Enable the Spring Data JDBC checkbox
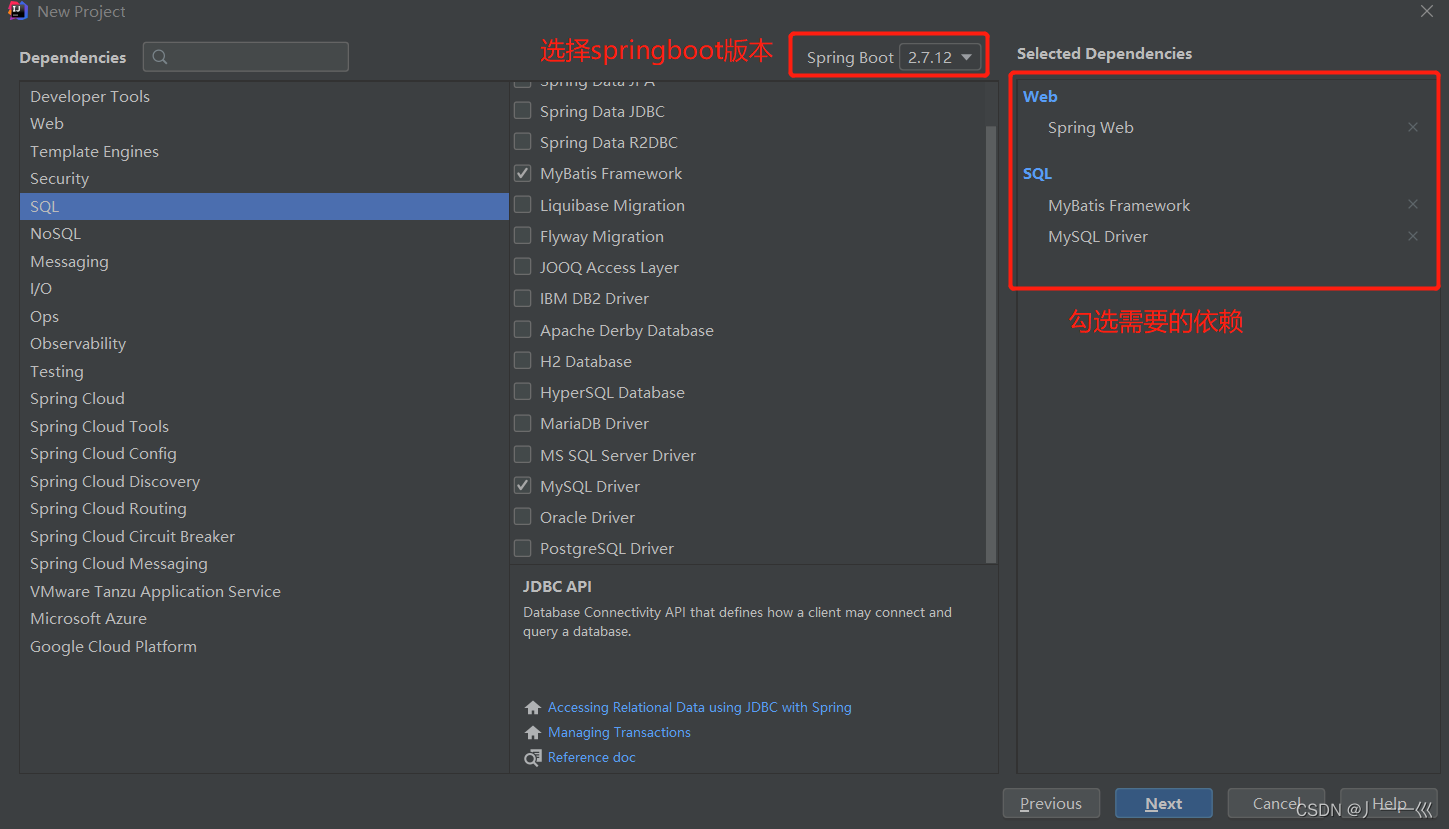The height and width of the screenshot is (829, 1449). click(x=522, y=111)
